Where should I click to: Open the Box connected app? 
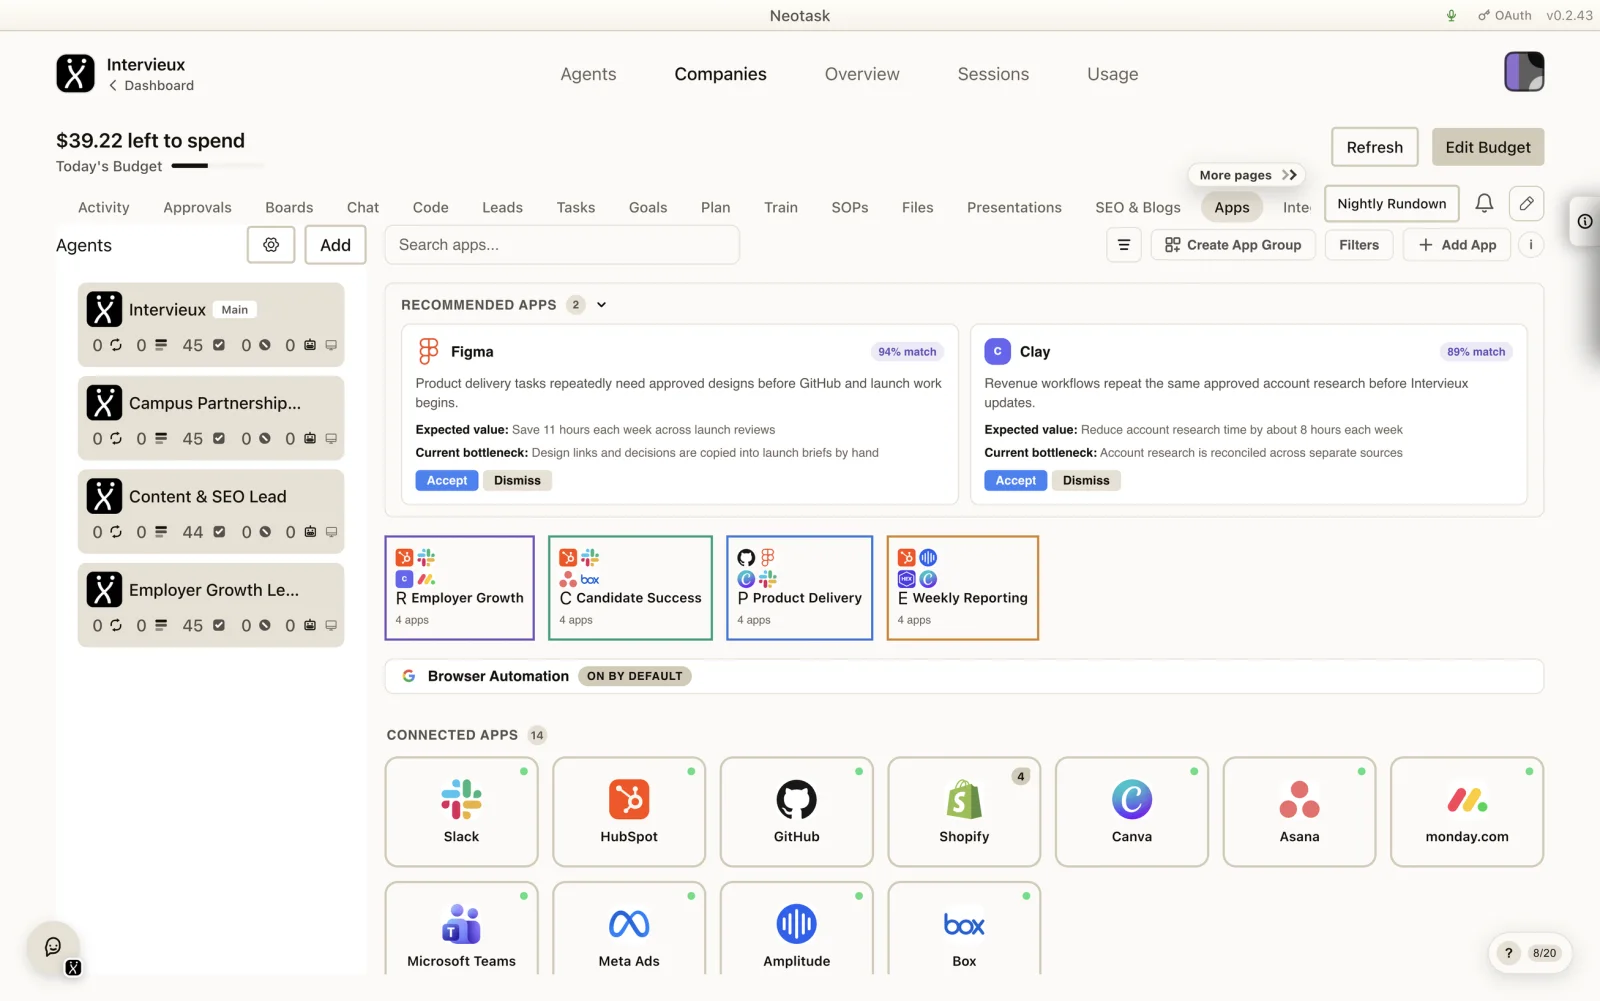pyautogui.click(x=964, y=930)
